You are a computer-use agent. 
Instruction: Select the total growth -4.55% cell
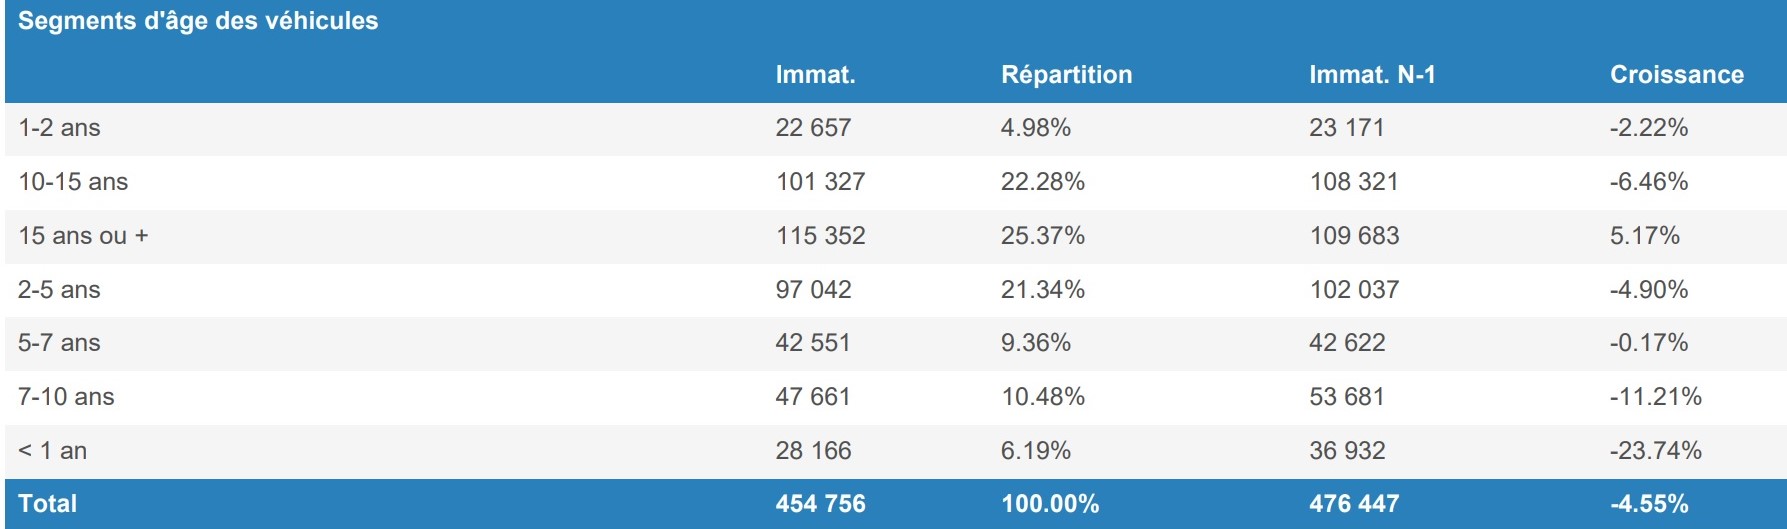pyautogui.click(x=1648, y=504)
